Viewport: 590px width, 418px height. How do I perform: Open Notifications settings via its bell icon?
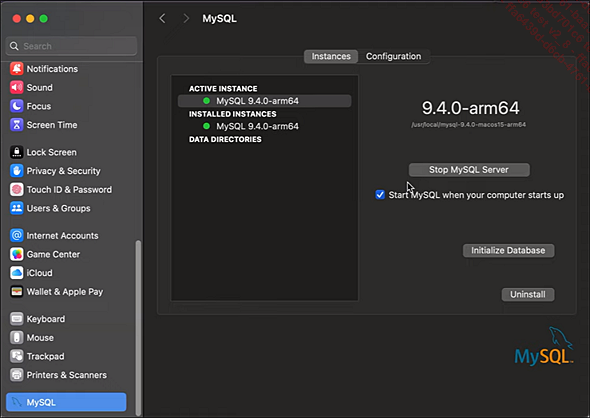click(x=17, y=68)
